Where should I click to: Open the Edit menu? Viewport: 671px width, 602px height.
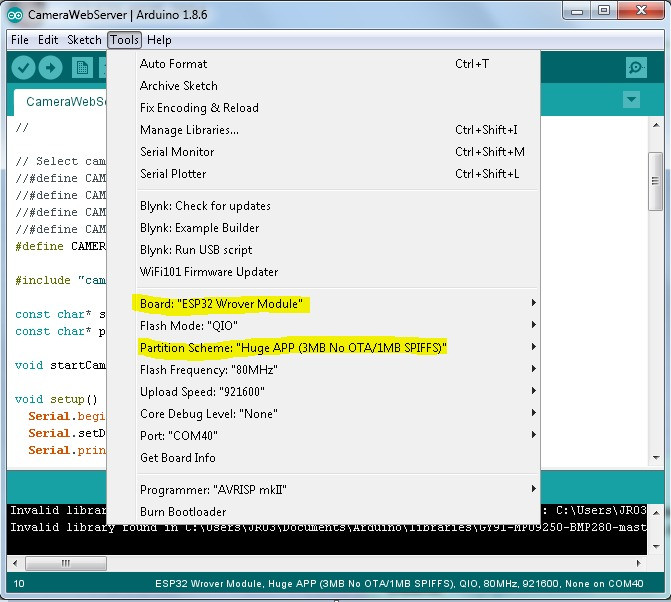[x=48, y=40]
